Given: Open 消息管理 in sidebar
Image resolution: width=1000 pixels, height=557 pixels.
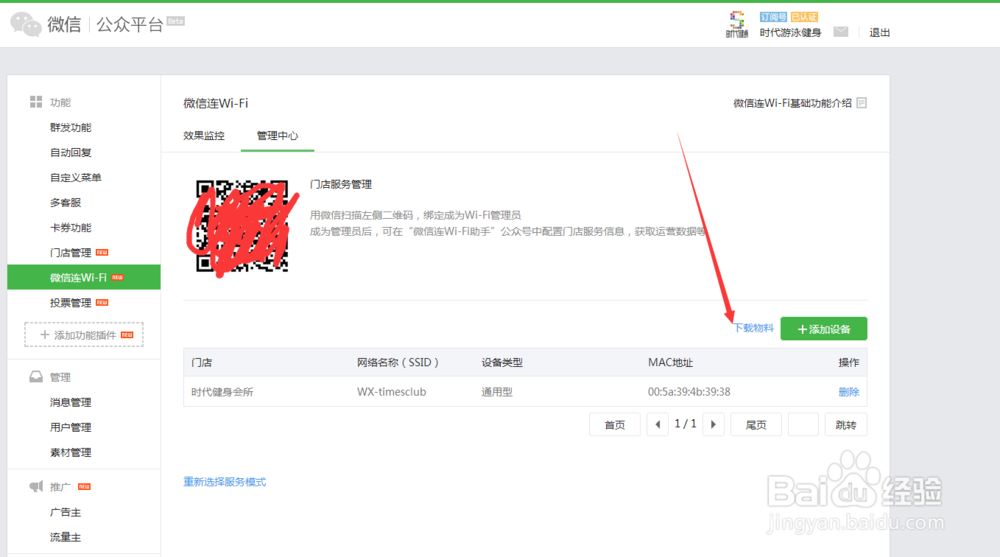Looking at the screenshot, I should point(70,402).
